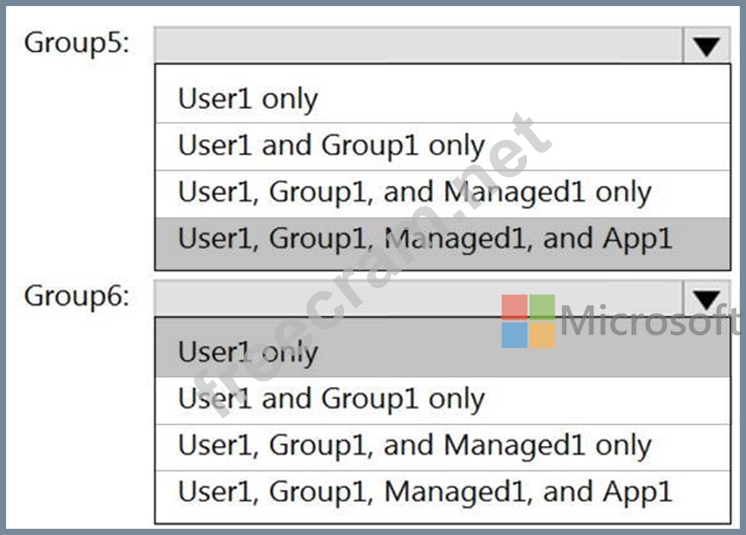
Task: Click the Microsoft wordmark text
Action: point(652,321)
